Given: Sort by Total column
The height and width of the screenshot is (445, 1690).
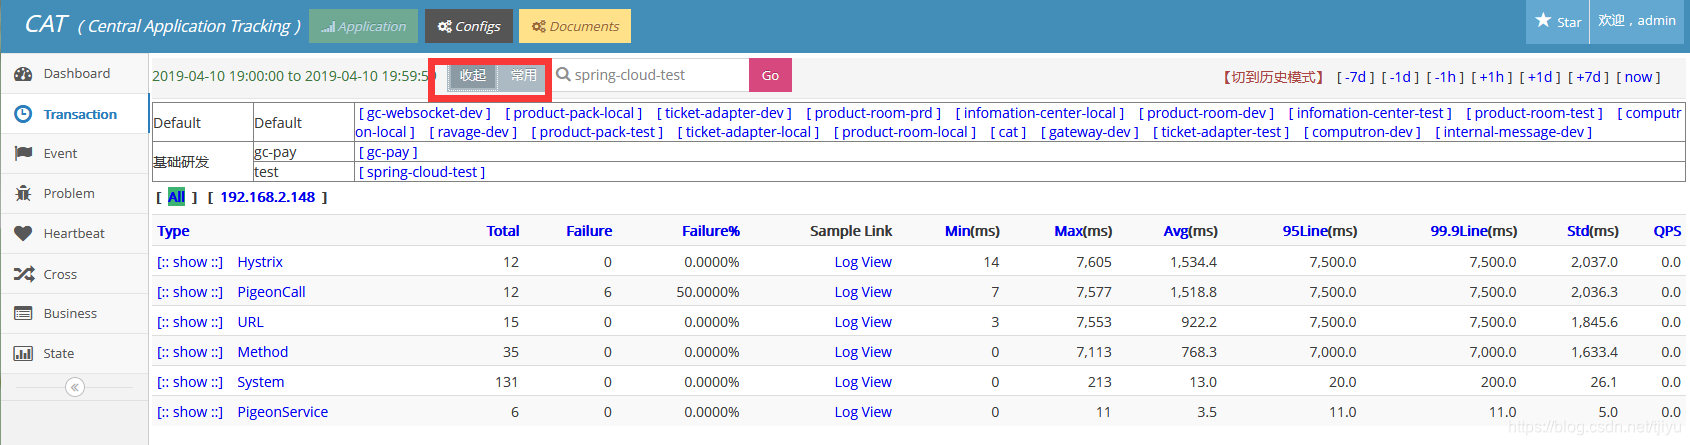Looking at the screenshot, I should (x=503, y=231).
